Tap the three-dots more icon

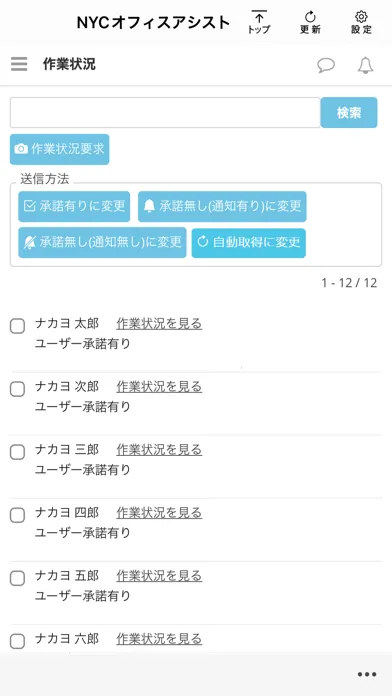click(x=367, y=674)
